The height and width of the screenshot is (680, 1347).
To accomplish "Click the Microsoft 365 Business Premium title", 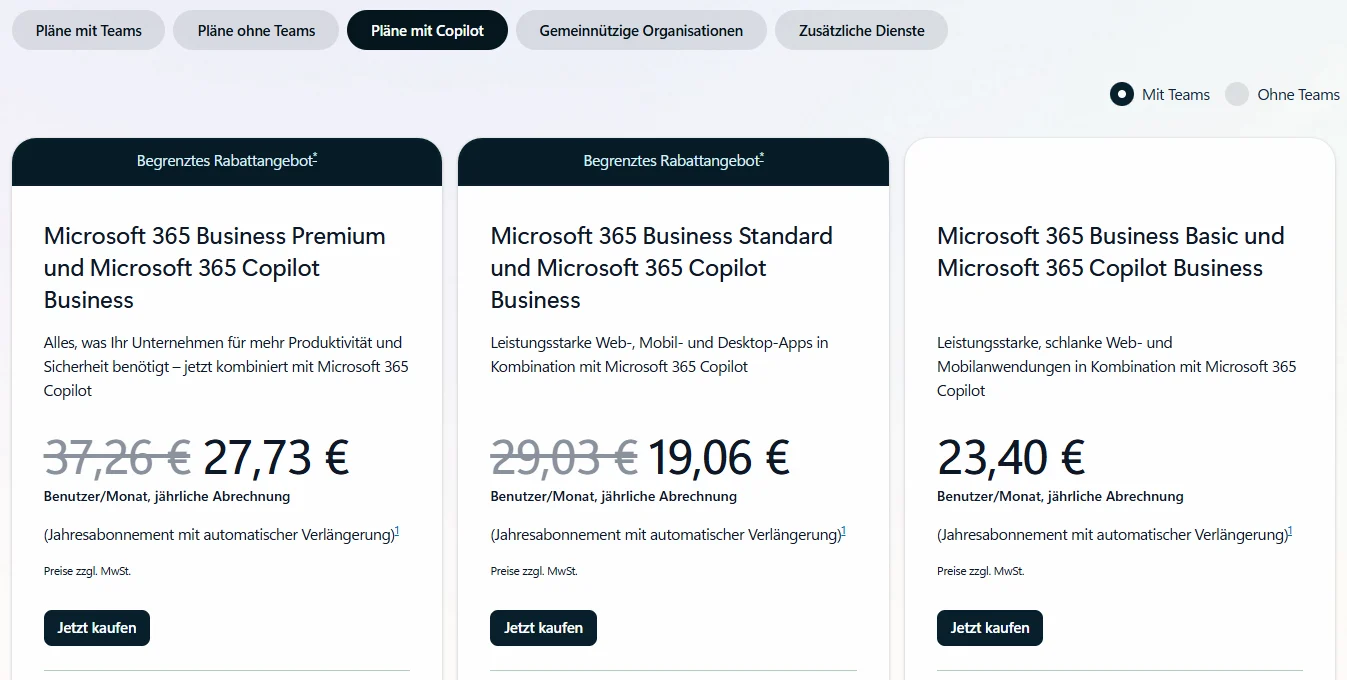I will pos(215,268).
